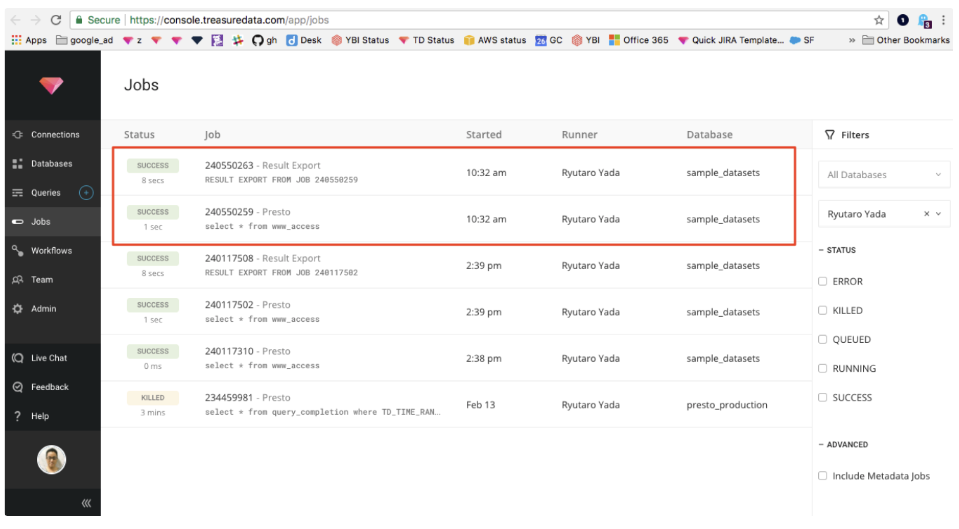Open job 240550263 Result Export
This screenshot has height=529, width=959.
[262, 166]
